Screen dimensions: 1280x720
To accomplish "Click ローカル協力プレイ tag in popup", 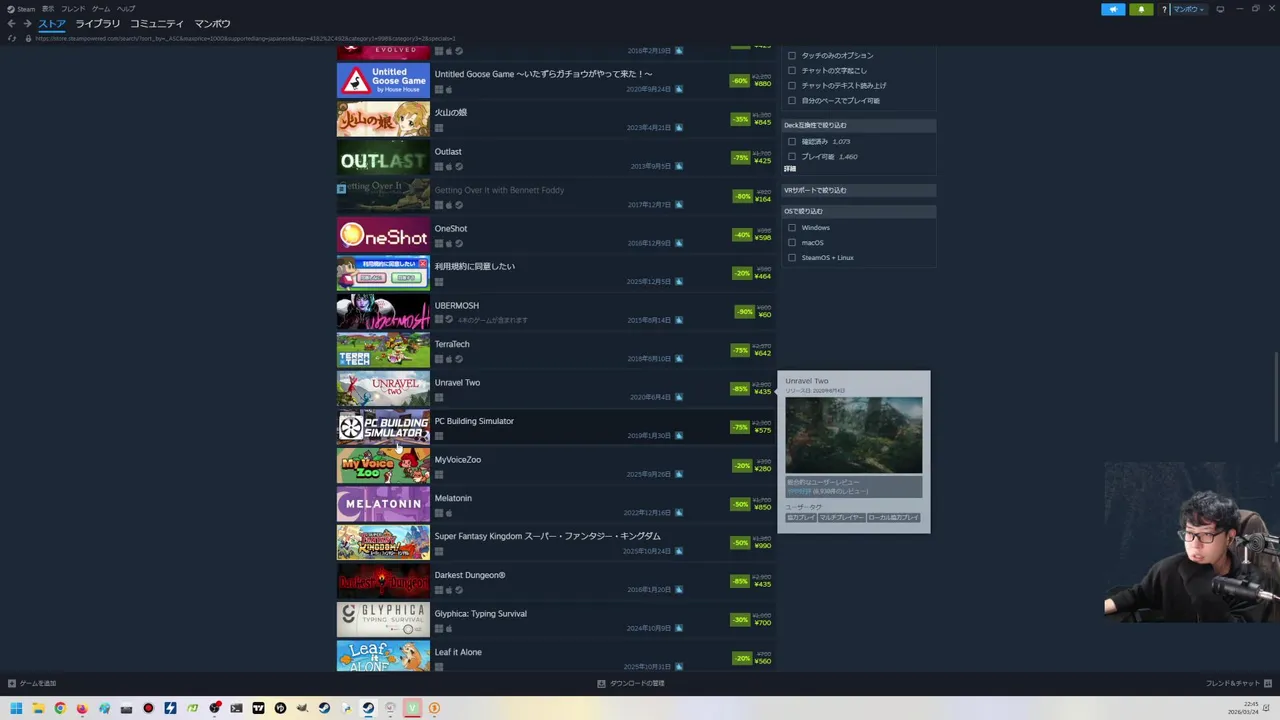I will (893, 517).
